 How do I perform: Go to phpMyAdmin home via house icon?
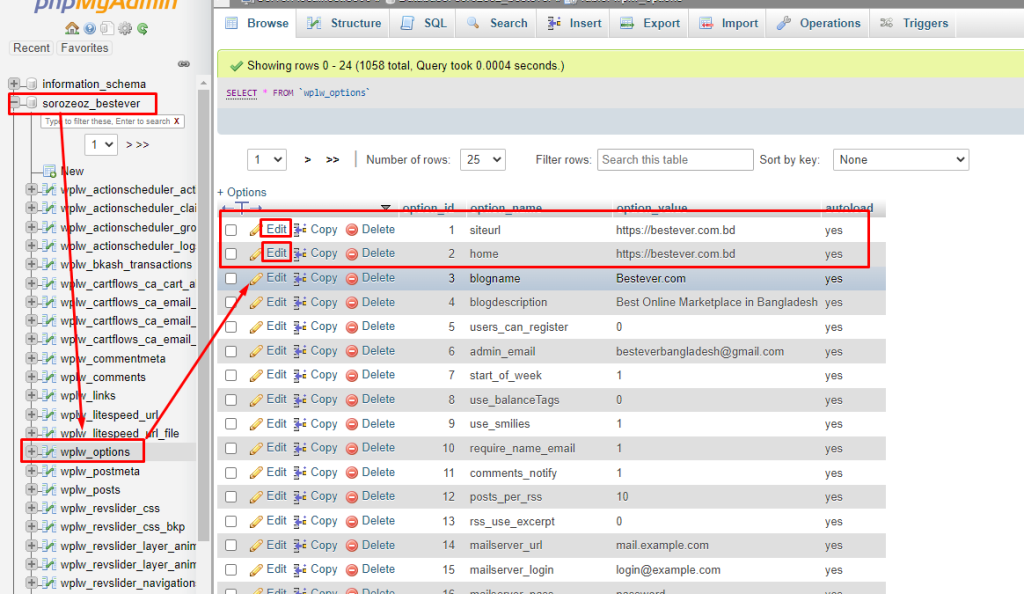click(72, 28)
